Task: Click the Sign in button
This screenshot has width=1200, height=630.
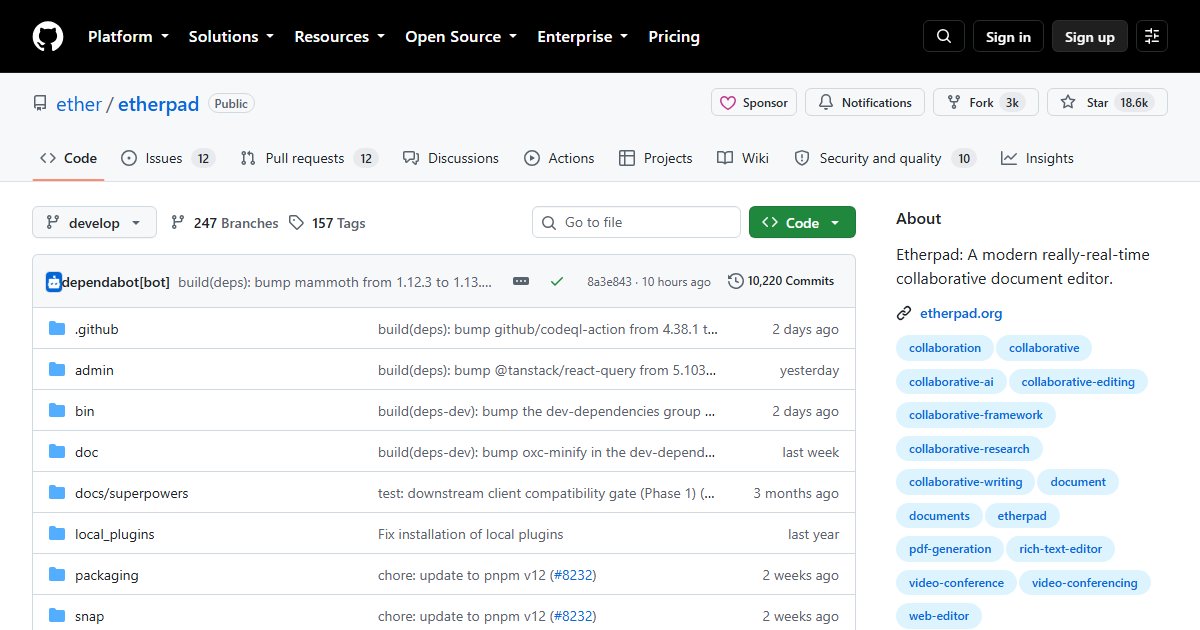Action: (1008, 37)
